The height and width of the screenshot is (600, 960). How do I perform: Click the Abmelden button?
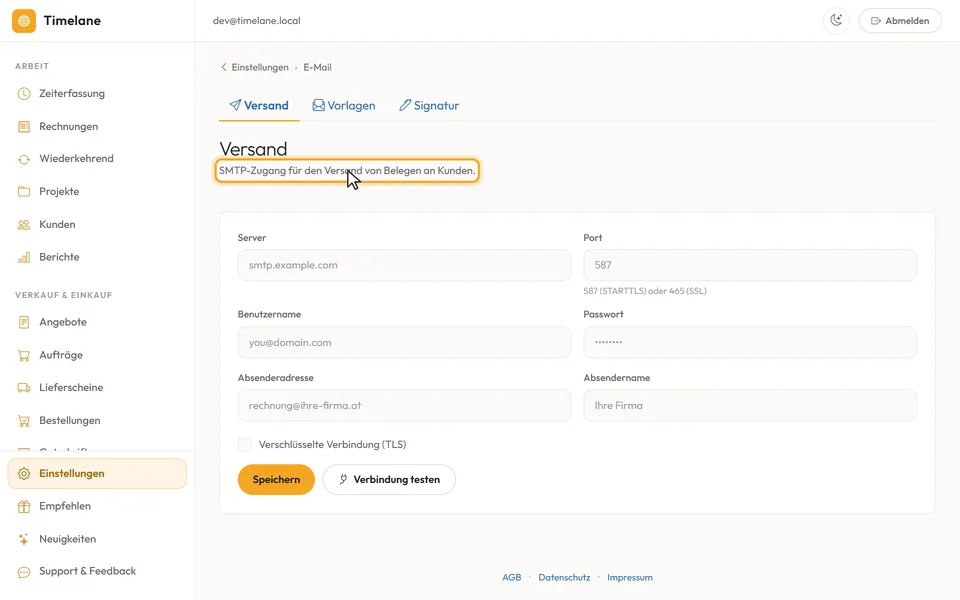(x=900, y=21)
